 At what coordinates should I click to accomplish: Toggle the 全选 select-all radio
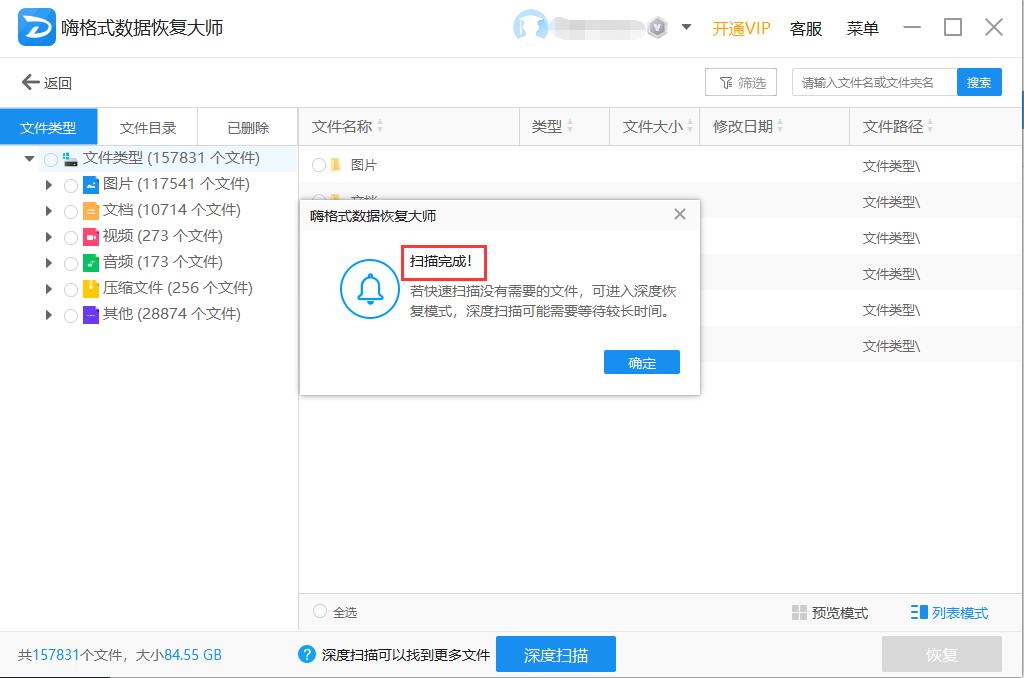click(319, 611)
